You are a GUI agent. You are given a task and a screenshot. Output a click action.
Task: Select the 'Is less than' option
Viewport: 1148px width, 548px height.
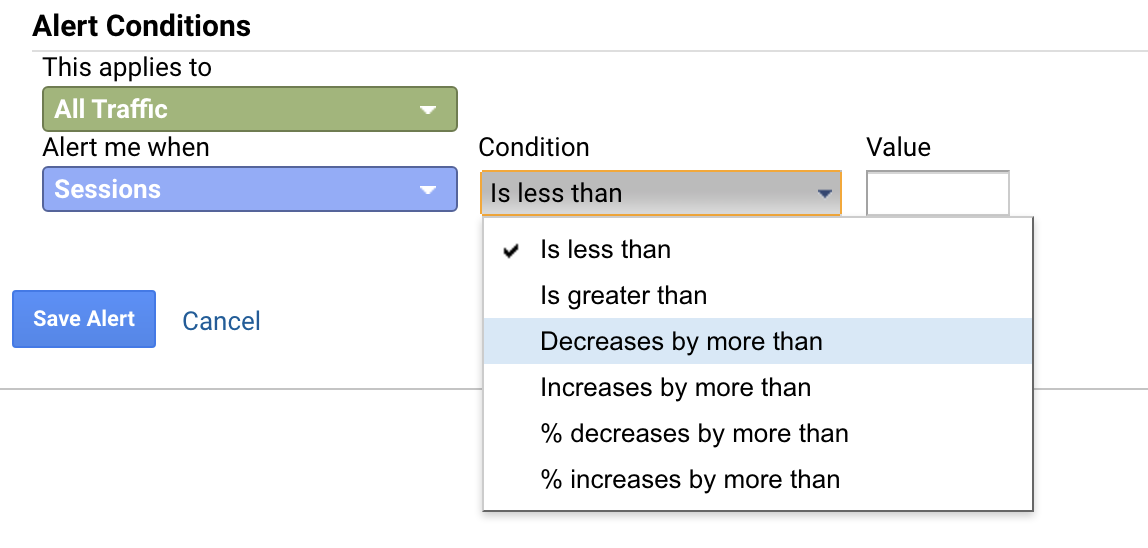(x=605, y=250)
